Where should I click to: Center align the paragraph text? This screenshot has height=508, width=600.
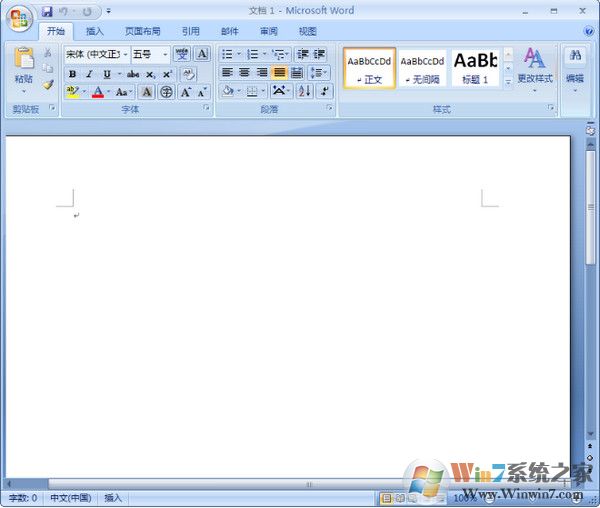click(244, 73)
